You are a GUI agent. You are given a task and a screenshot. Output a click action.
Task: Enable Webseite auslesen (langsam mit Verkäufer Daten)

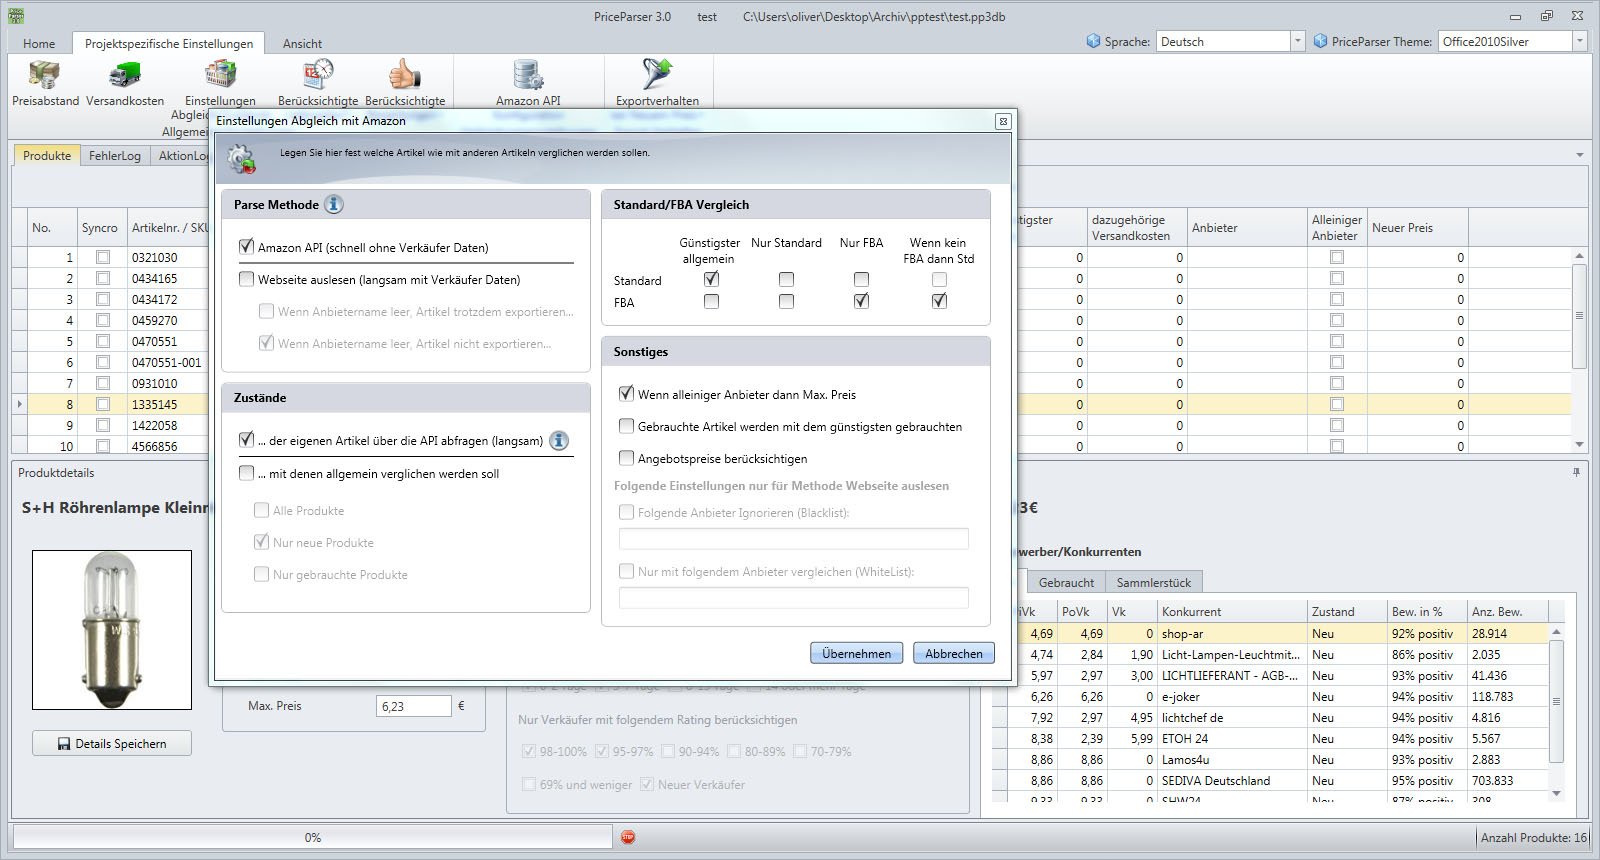(x=247, y=279)
